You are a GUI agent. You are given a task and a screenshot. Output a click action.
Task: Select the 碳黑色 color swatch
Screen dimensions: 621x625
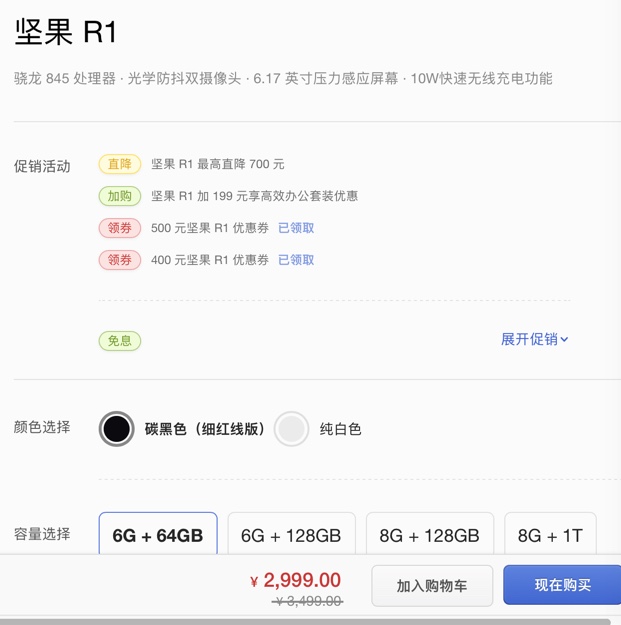[117, 429]
